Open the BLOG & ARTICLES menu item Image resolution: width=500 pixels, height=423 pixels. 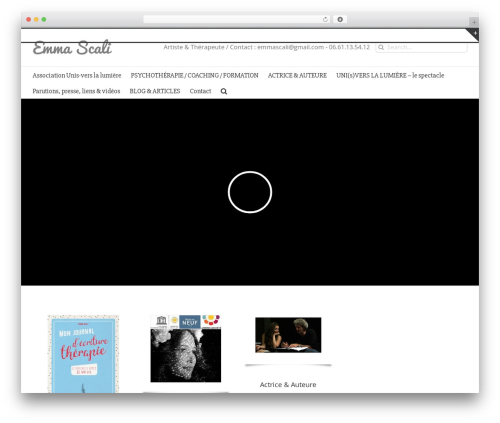[155, 91]
